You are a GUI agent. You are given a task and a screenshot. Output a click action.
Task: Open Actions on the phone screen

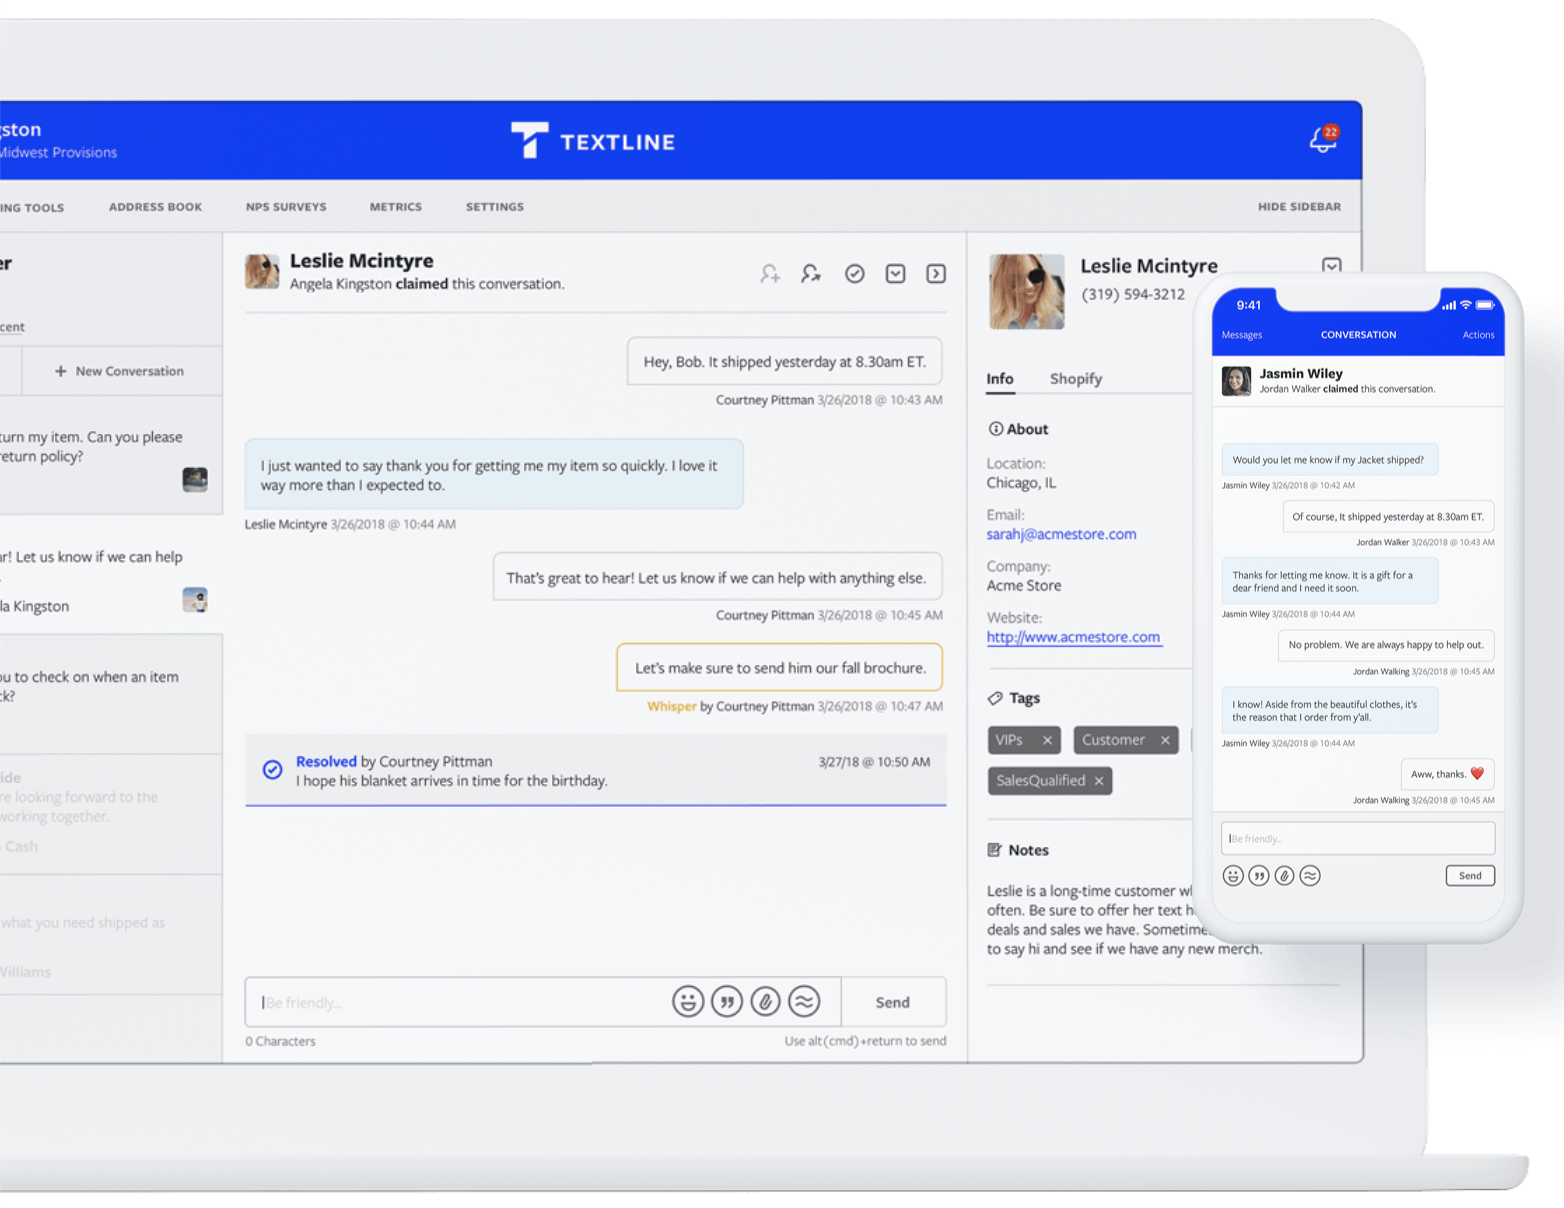[1478, 335]
